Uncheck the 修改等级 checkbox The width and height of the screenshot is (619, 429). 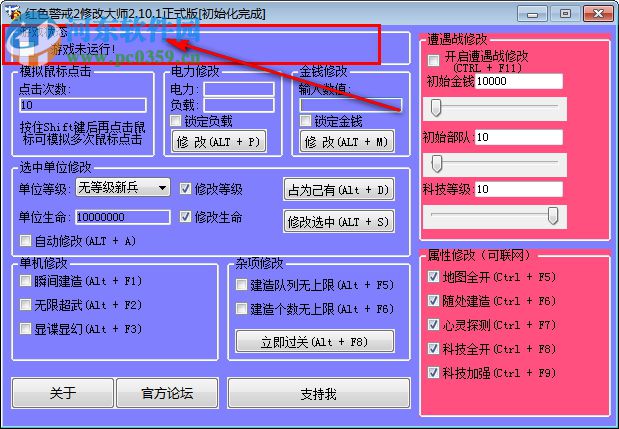186,189
